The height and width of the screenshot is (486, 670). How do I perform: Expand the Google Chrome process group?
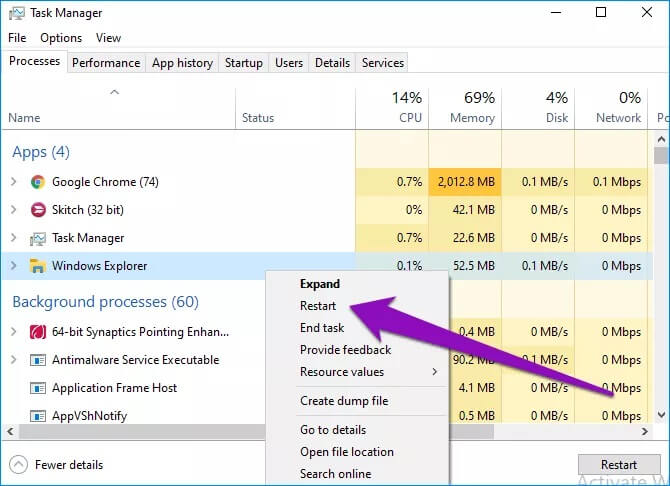[13, 182]
